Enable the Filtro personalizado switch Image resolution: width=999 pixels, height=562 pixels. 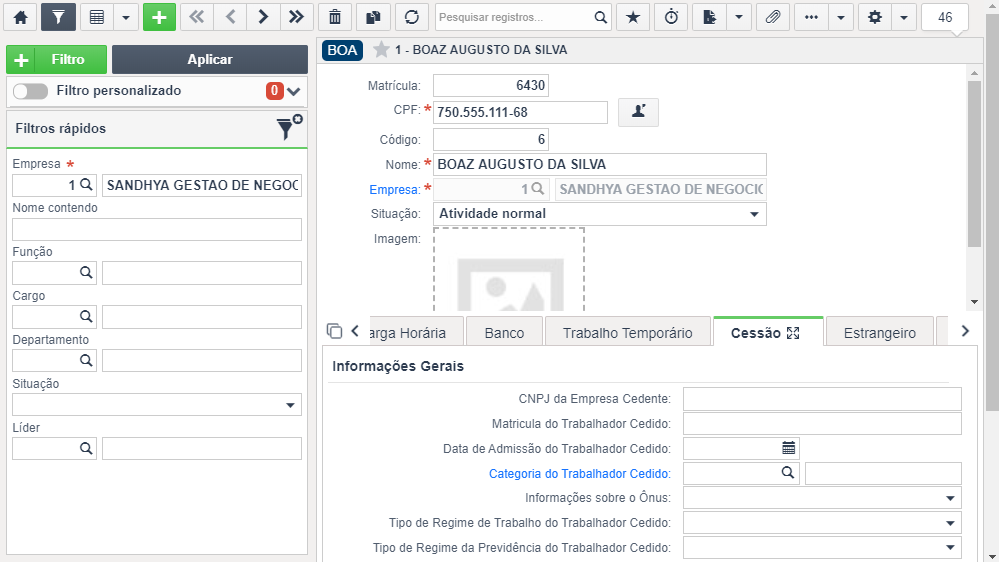(x=31, y=91)
